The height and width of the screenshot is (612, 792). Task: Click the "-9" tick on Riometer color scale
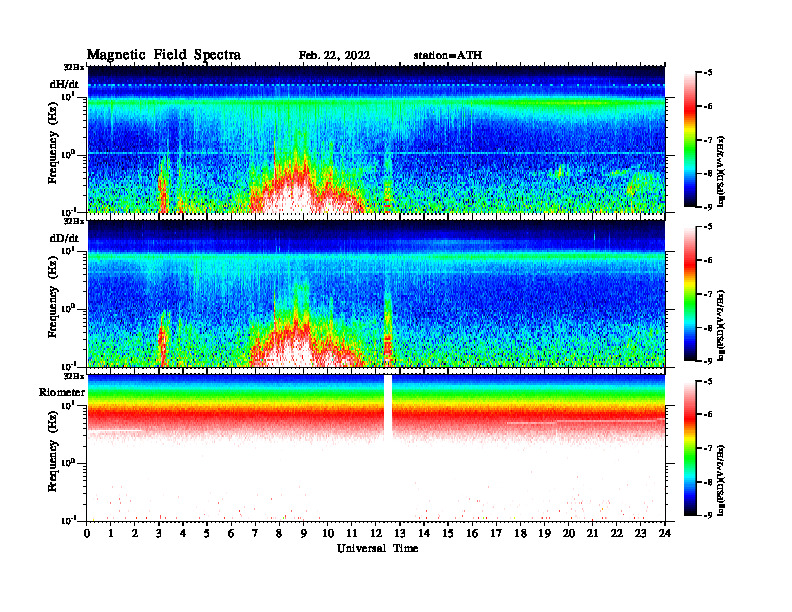click(708, 515)
